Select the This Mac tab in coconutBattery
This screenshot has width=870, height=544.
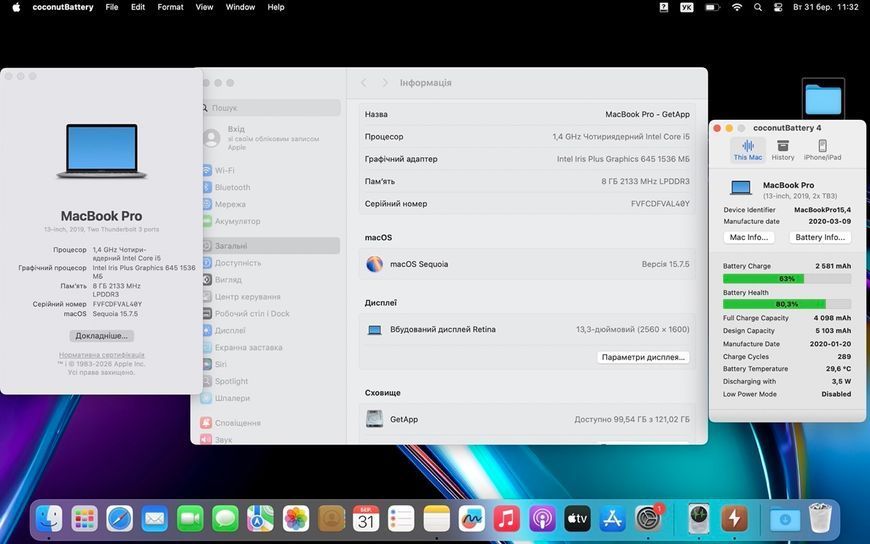point(748,150)
